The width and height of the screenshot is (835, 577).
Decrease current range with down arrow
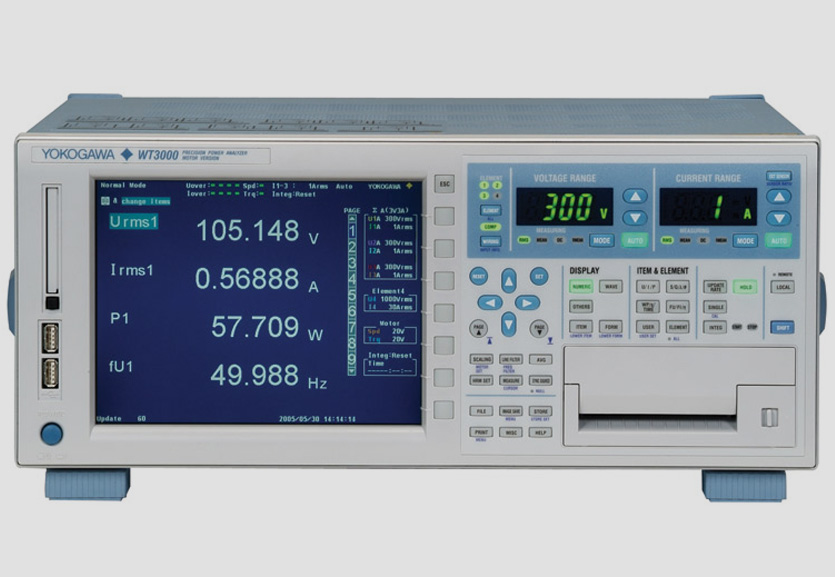[778, 218]
